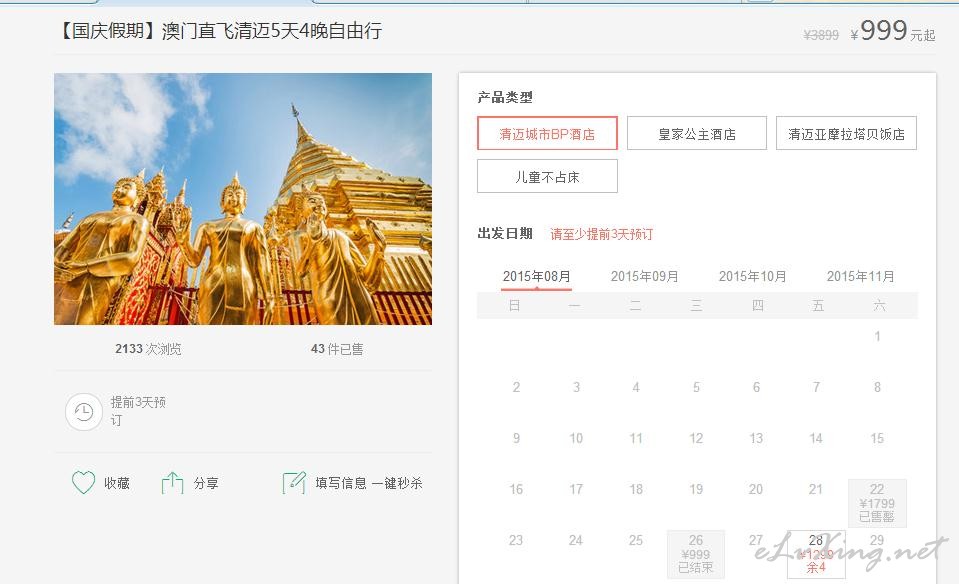Click calendar date 23

[516, 540]
